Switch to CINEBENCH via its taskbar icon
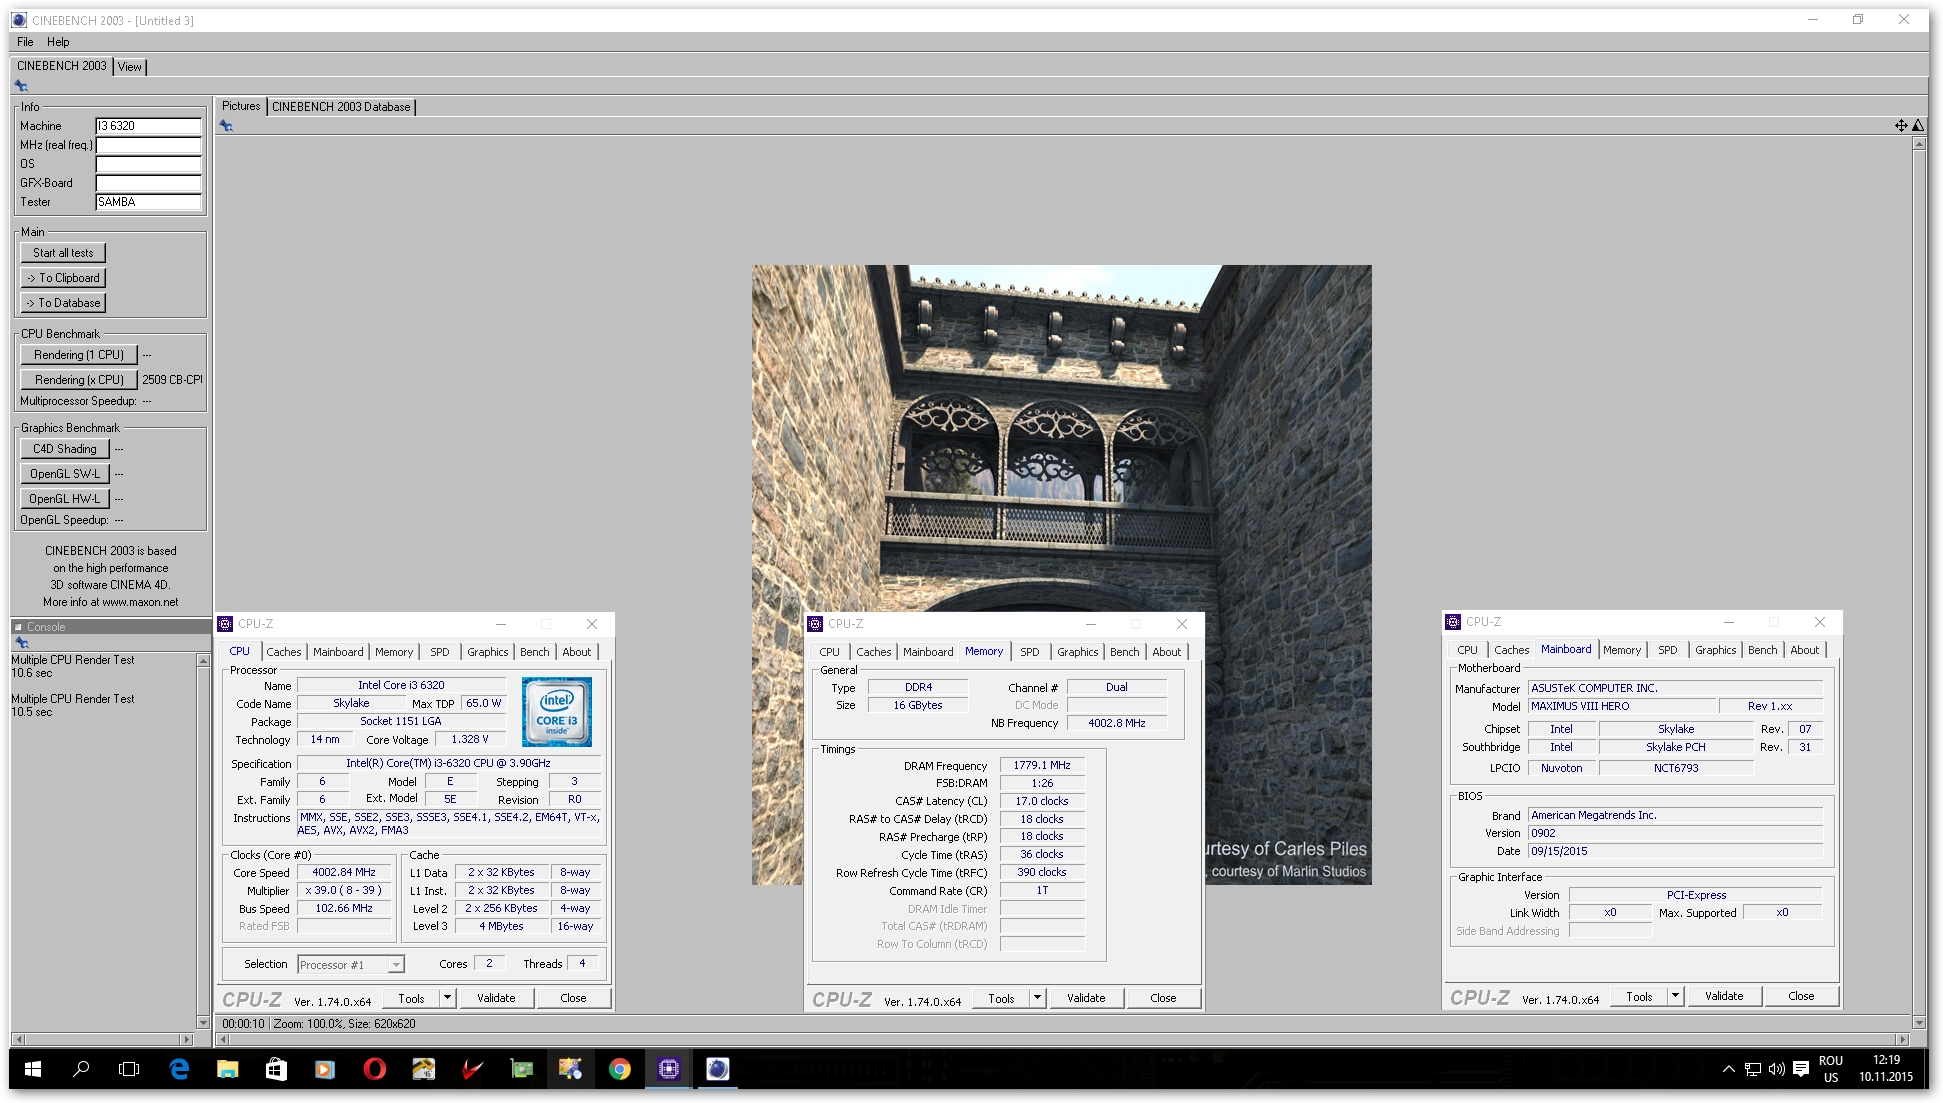1943x1103 pixels. pos(717,1069)
